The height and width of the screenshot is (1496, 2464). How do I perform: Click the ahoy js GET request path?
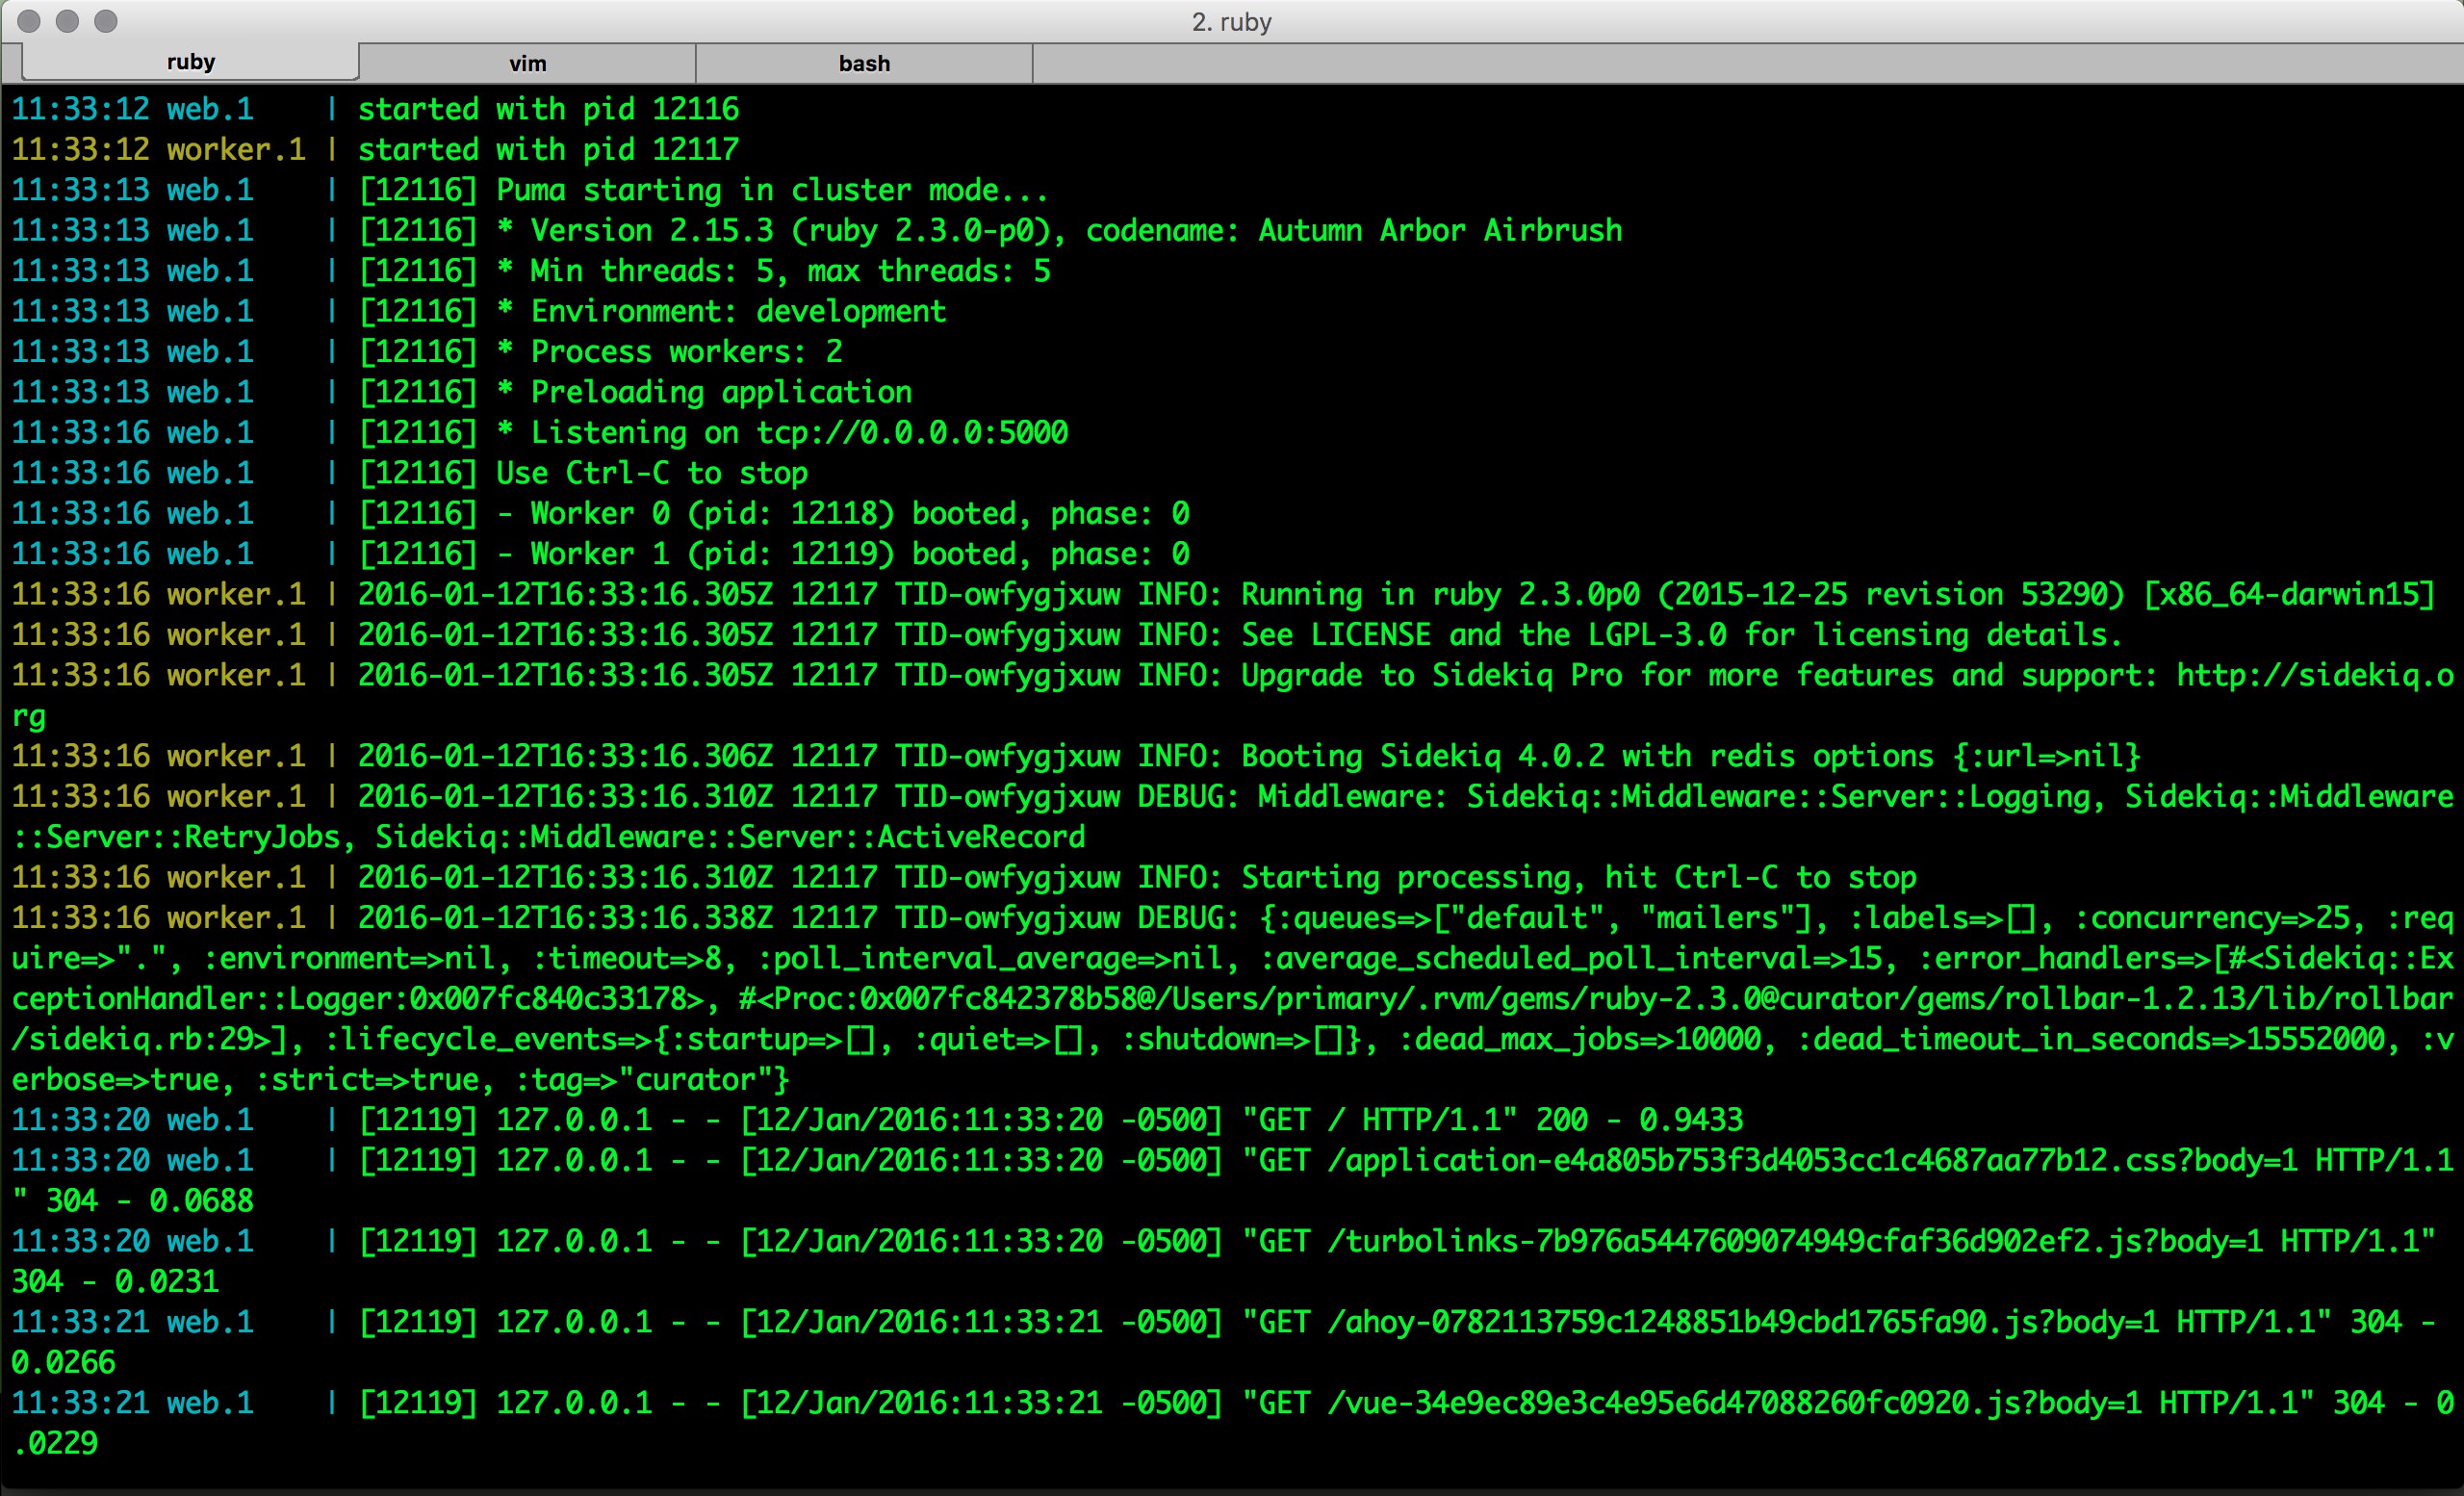(x=1744, y=1322)
